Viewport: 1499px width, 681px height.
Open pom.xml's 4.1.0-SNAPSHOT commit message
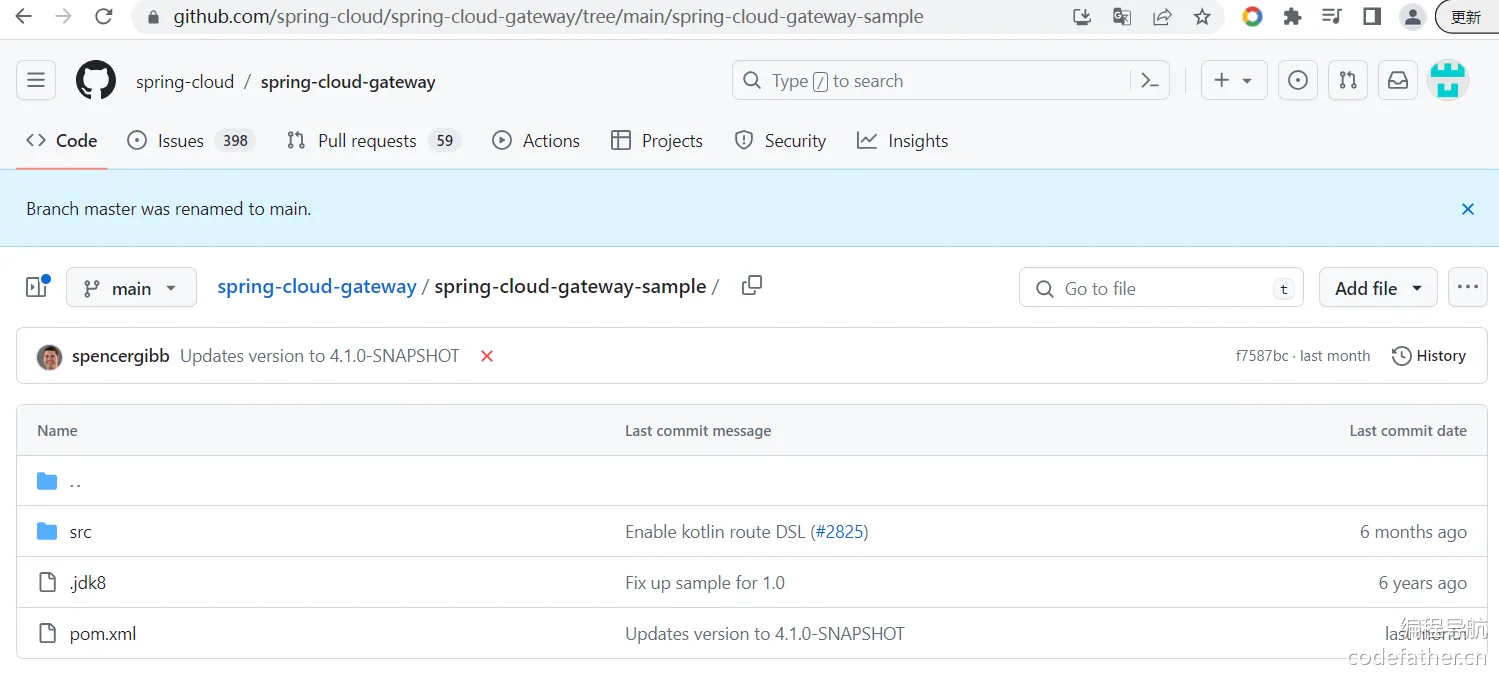pyautogui.click(x=765, y=634)
